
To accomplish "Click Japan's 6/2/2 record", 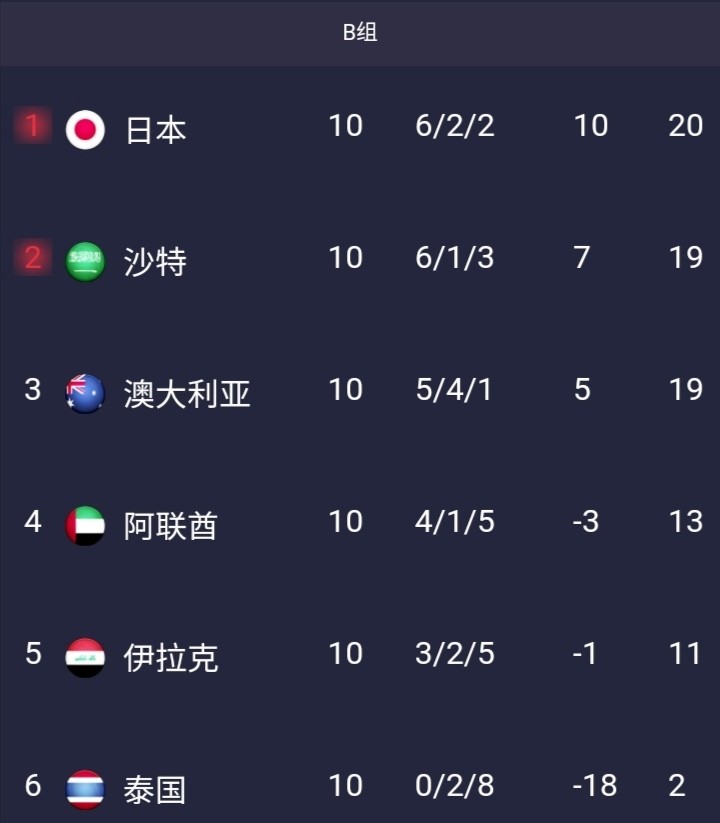I will point(455,126).
